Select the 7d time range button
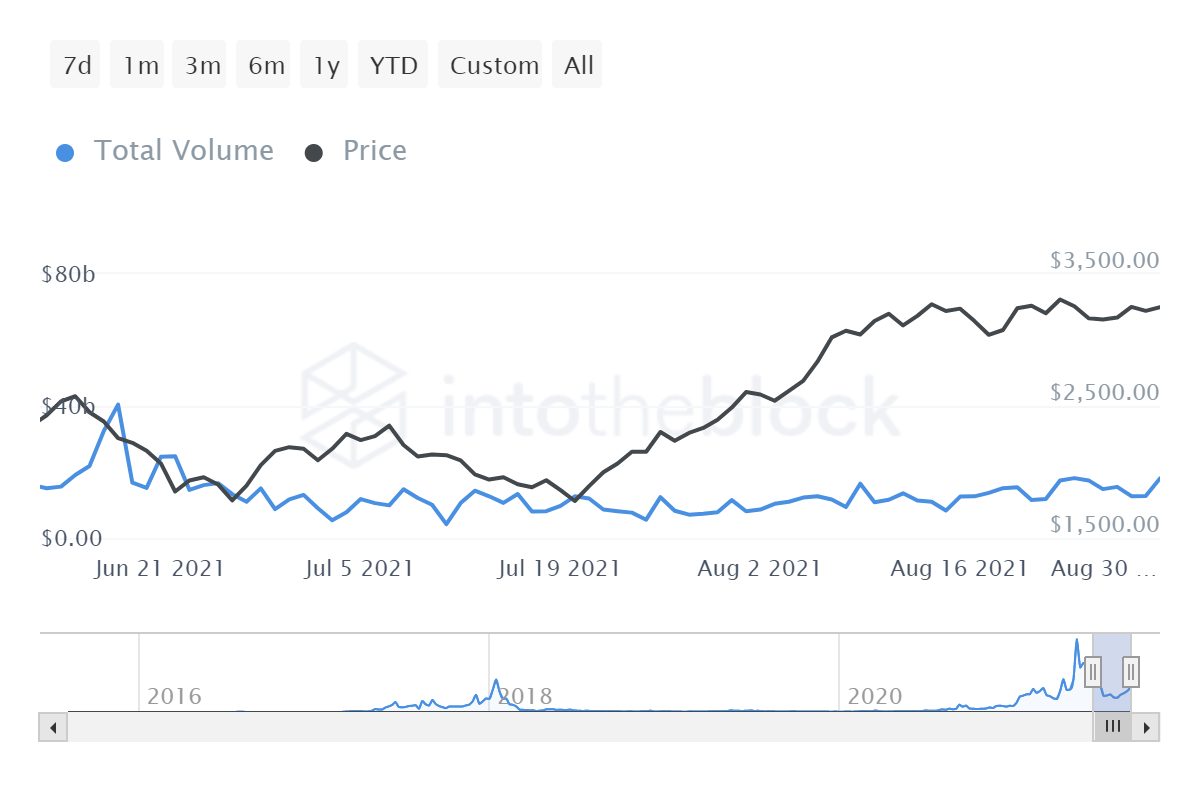Image resolution: width=1200 pixels, height=800 pixels. 76,65
